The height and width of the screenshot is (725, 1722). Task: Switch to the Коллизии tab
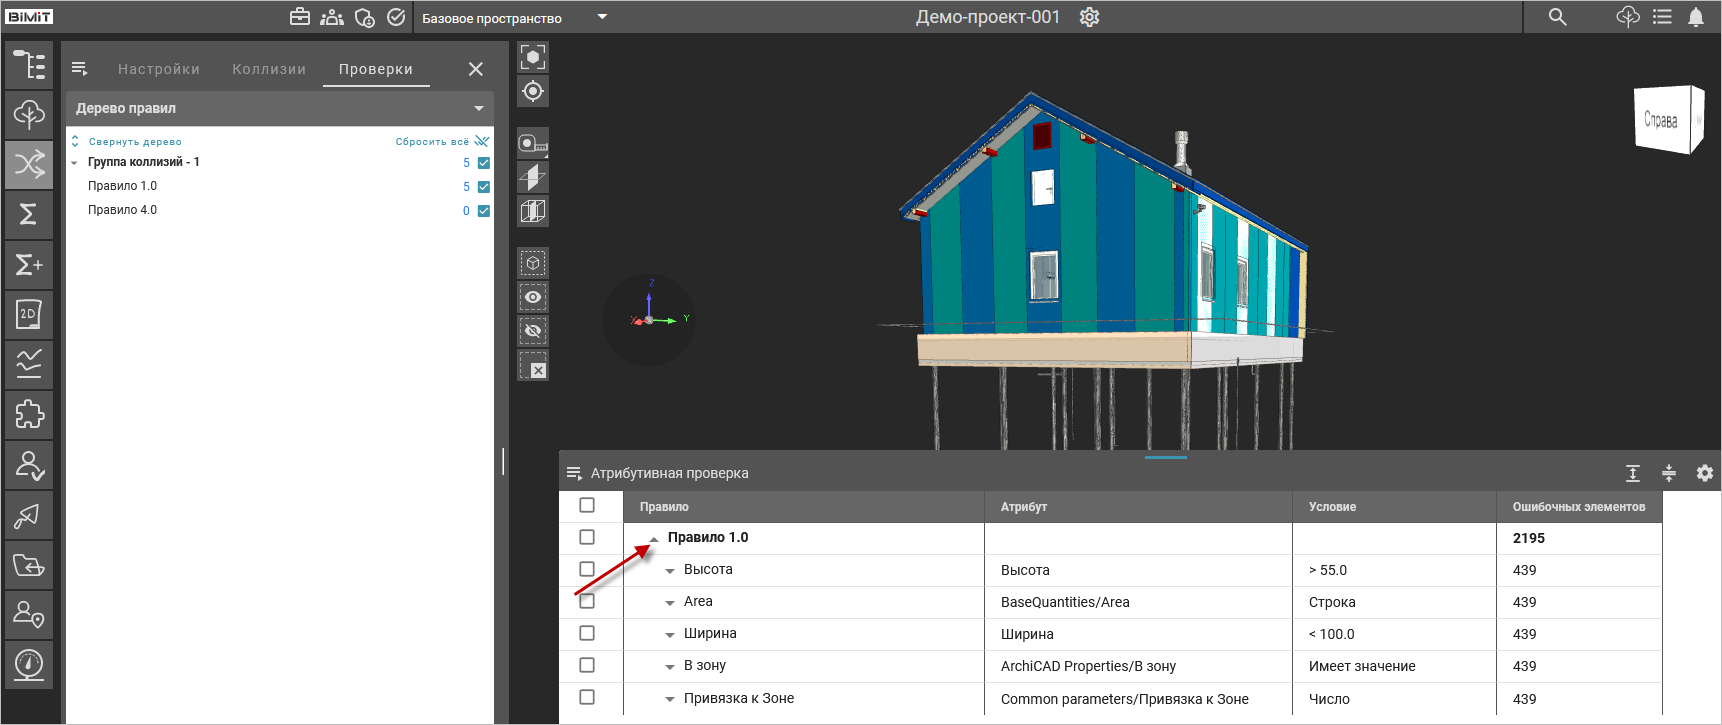(x=269, y=69)
